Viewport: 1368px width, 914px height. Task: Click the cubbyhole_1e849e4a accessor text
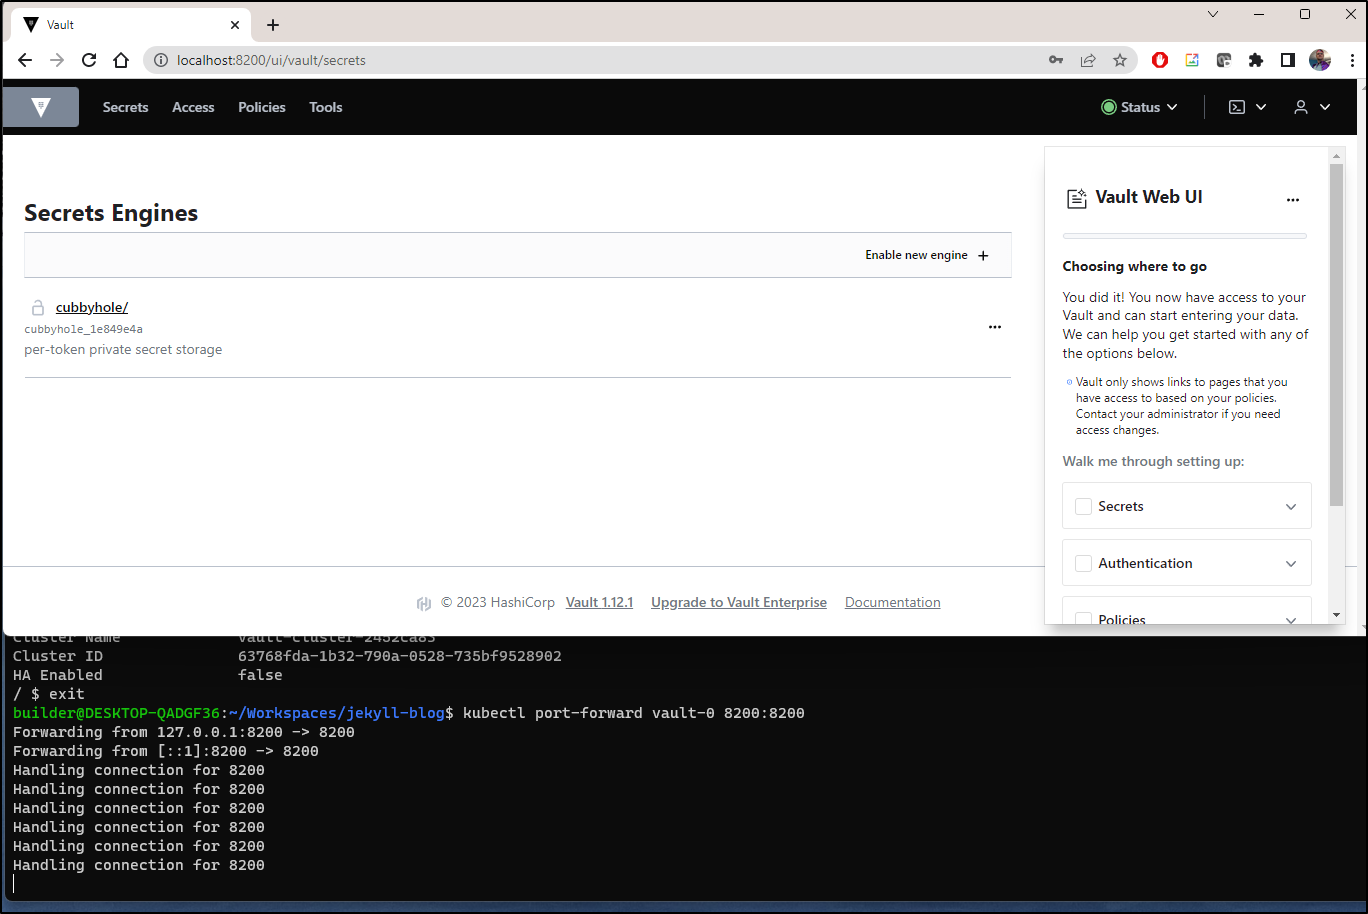83,329
